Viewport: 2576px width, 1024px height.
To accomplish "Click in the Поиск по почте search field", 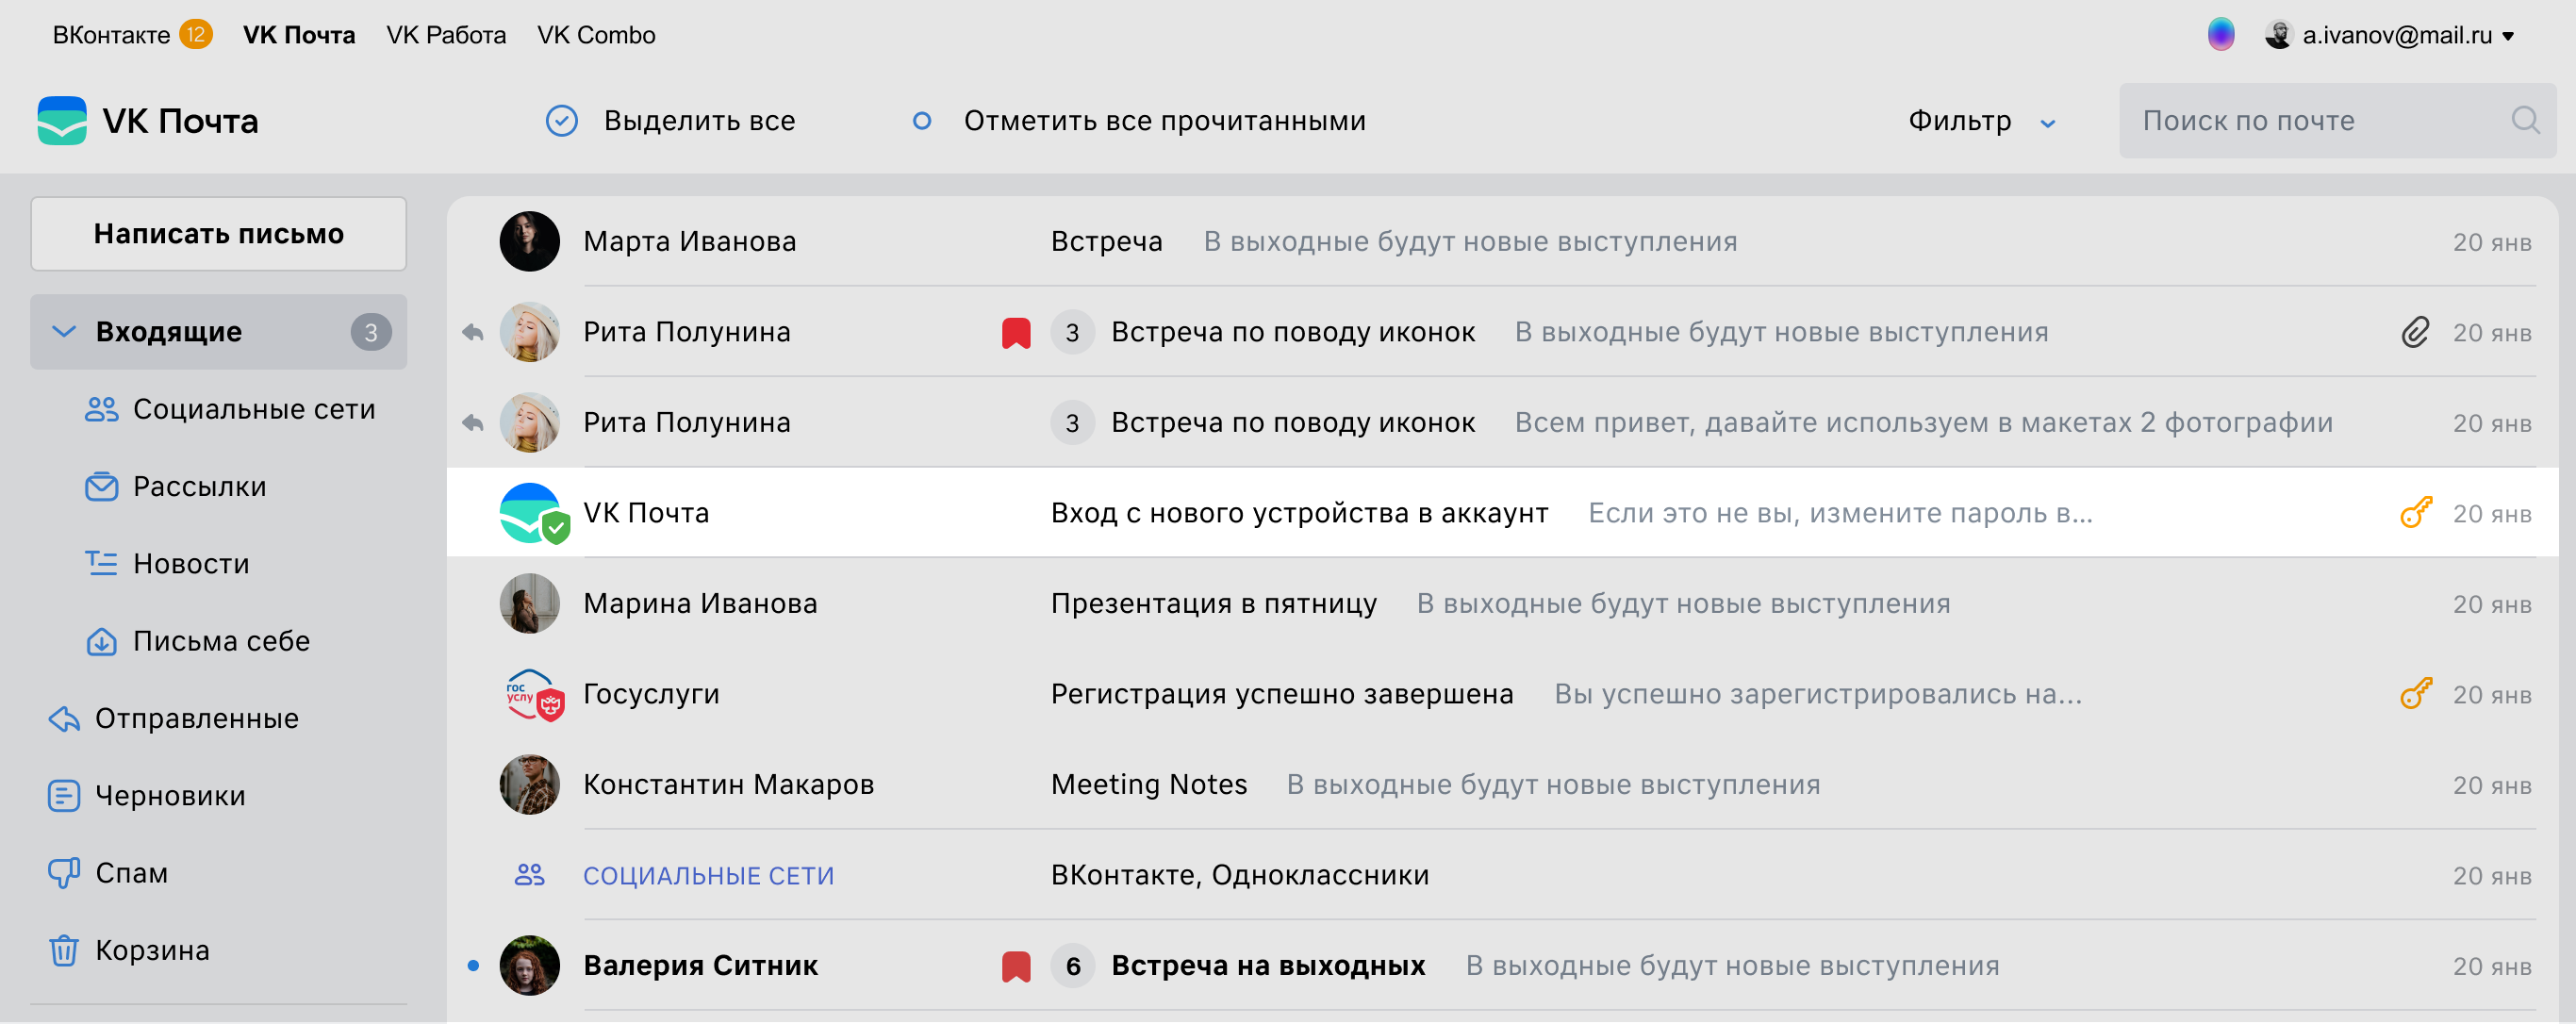I will (2337, 121).
